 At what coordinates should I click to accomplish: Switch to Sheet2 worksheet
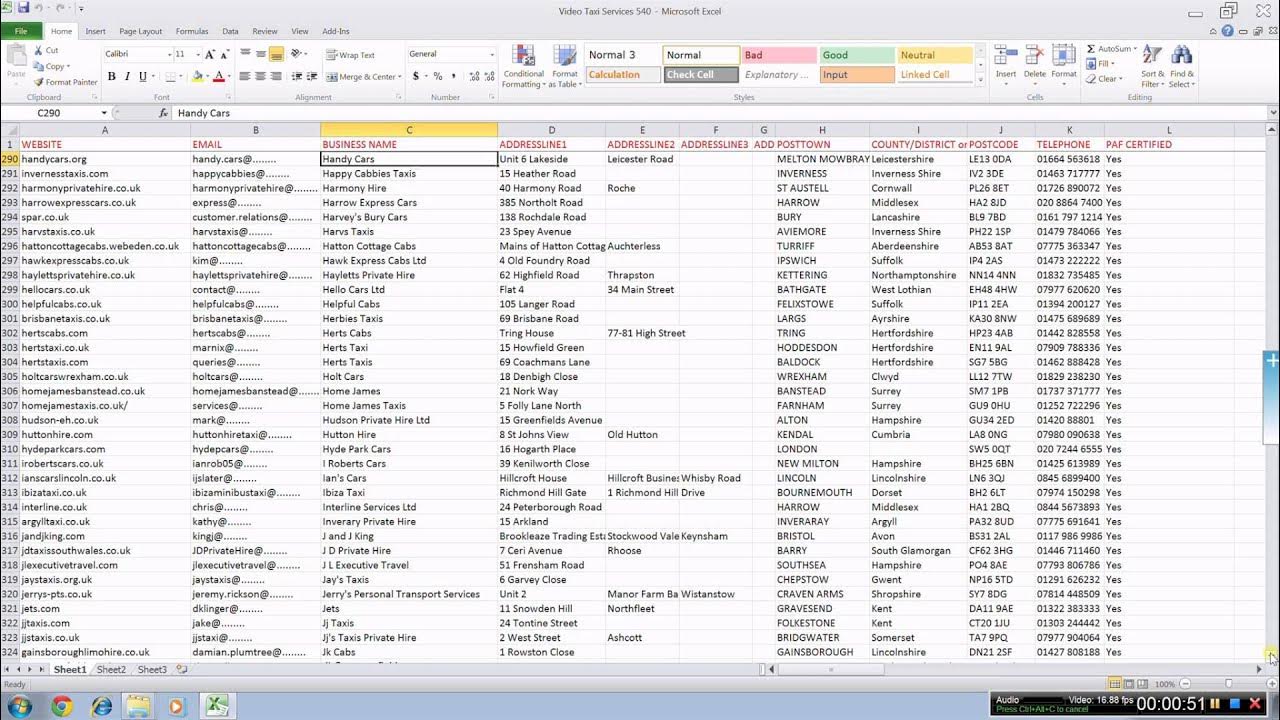(x=111, y=669)
